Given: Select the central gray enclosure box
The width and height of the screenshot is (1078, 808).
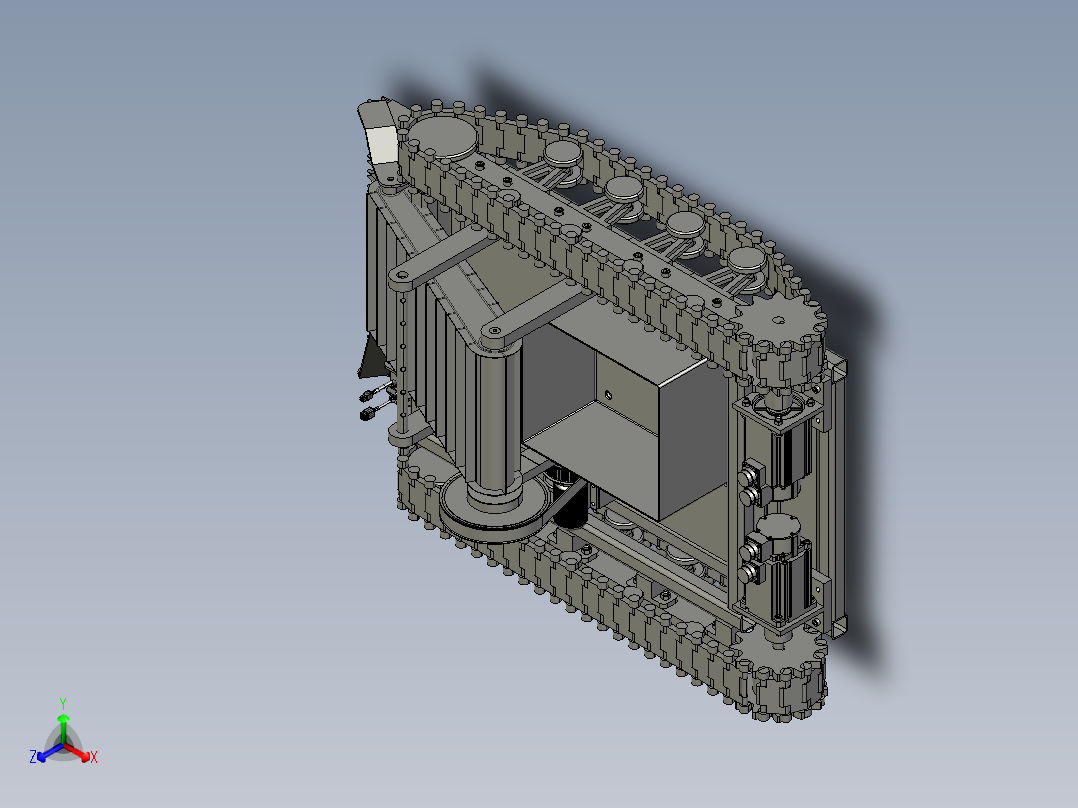Looking at the screenshot, I should 627,413.
